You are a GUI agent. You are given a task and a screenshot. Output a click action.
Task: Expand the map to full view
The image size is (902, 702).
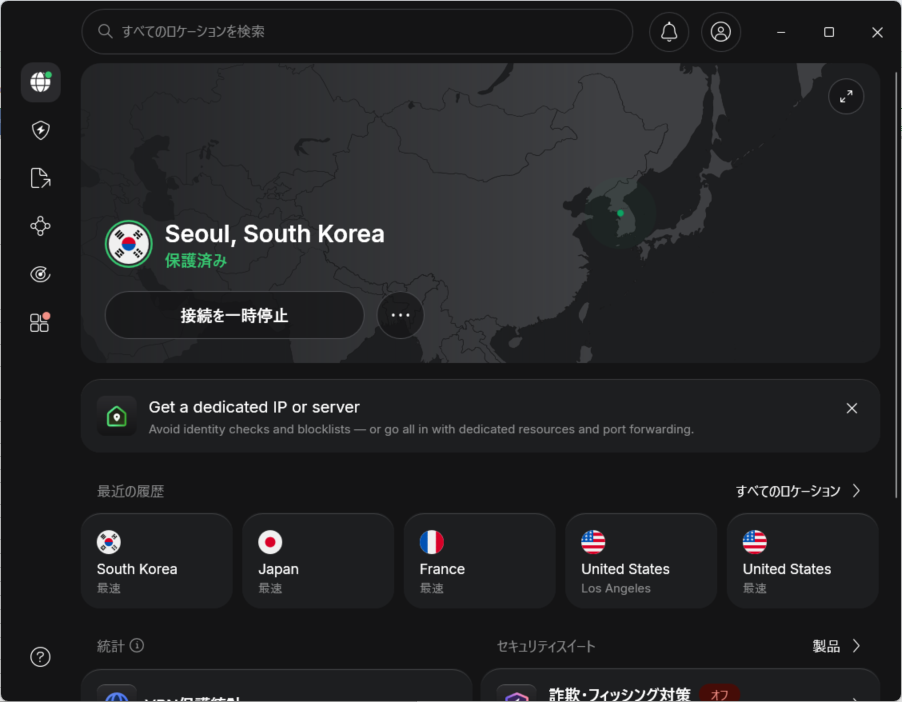[x=846, y=97]
